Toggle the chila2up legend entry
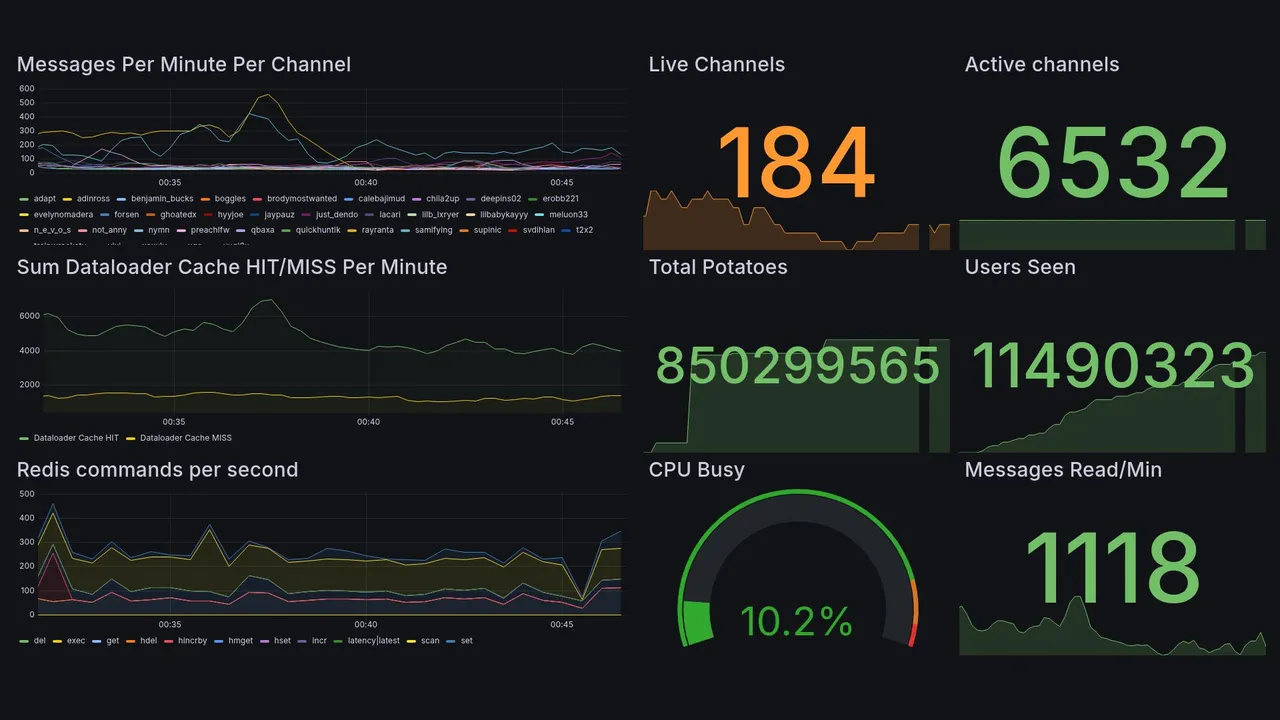The height and width of the screenshot is (720, 1280). (443, 199)
